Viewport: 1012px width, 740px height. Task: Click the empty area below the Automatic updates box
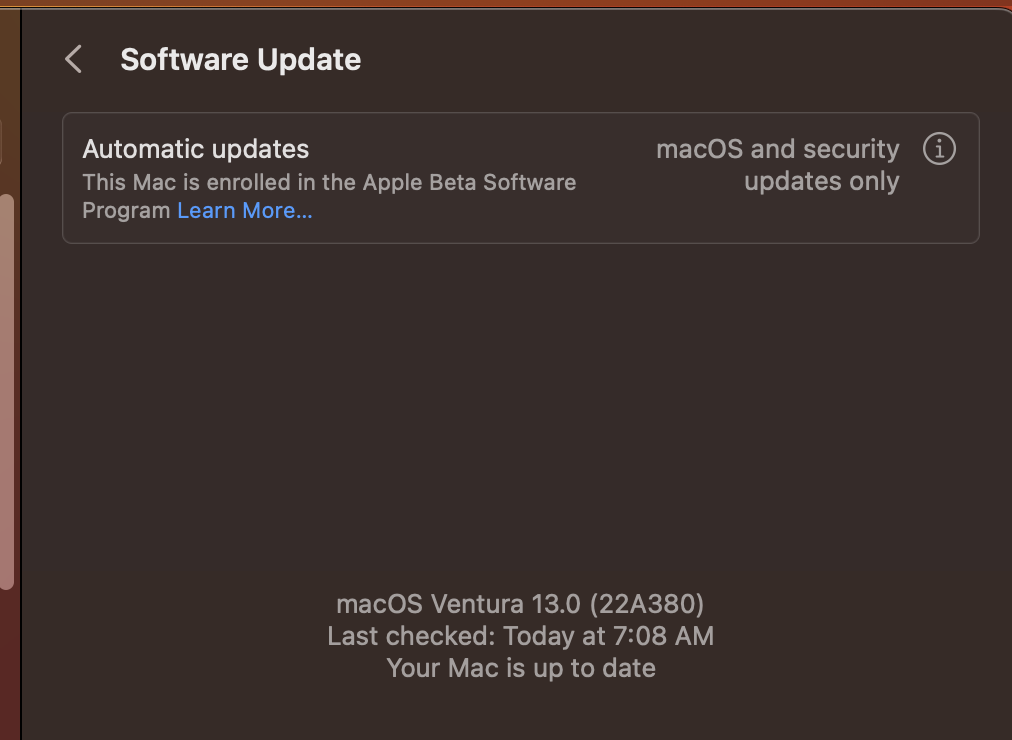coord(520,400)
